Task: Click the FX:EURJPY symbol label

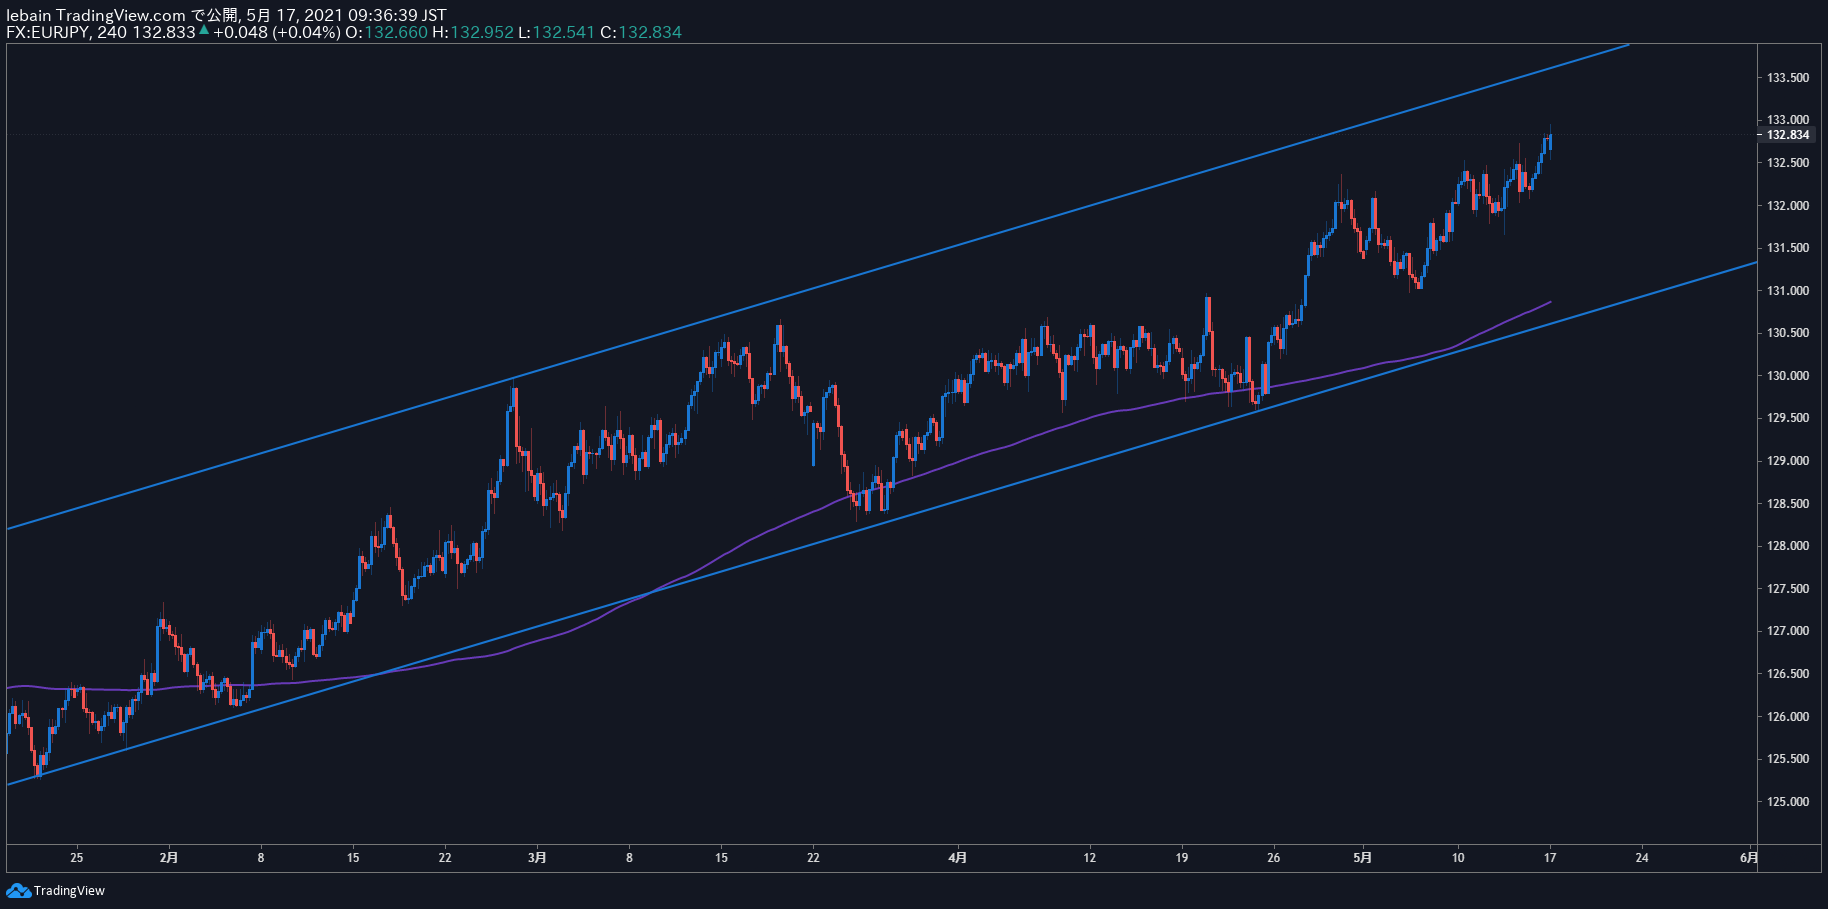Action: click(49, 32)
